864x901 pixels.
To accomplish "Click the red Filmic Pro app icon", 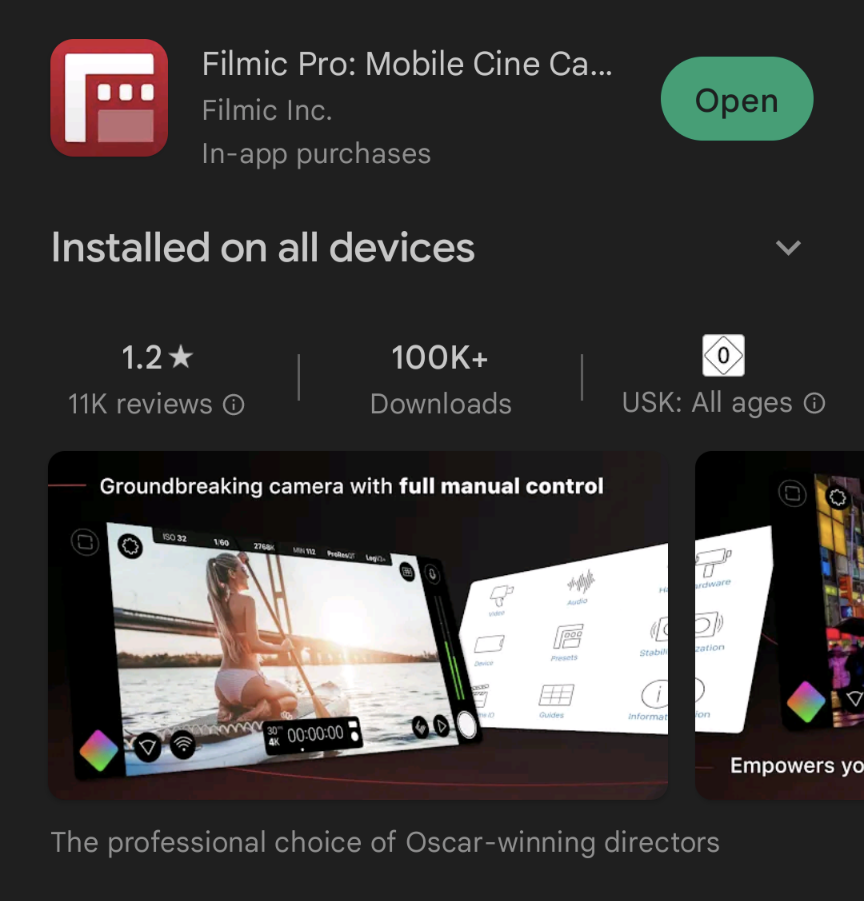I will click(x=109, y=98).
